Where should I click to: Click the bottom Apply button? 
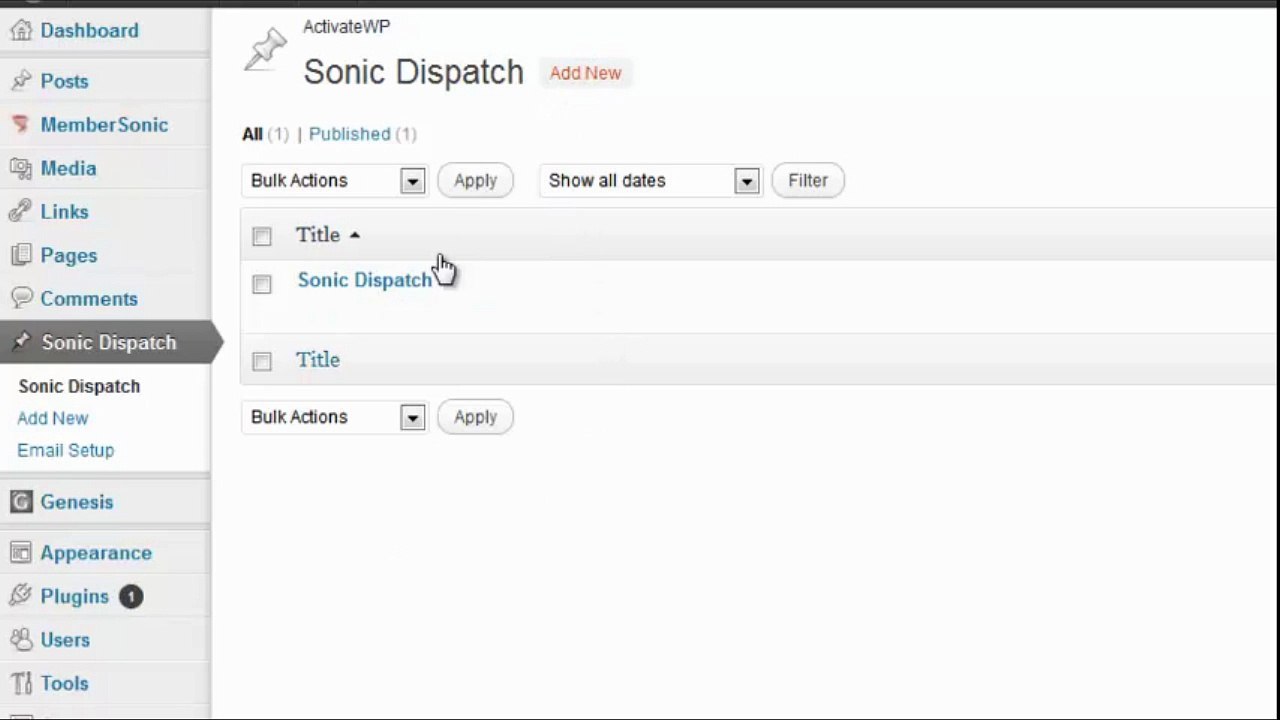click(x=475, y=417)
